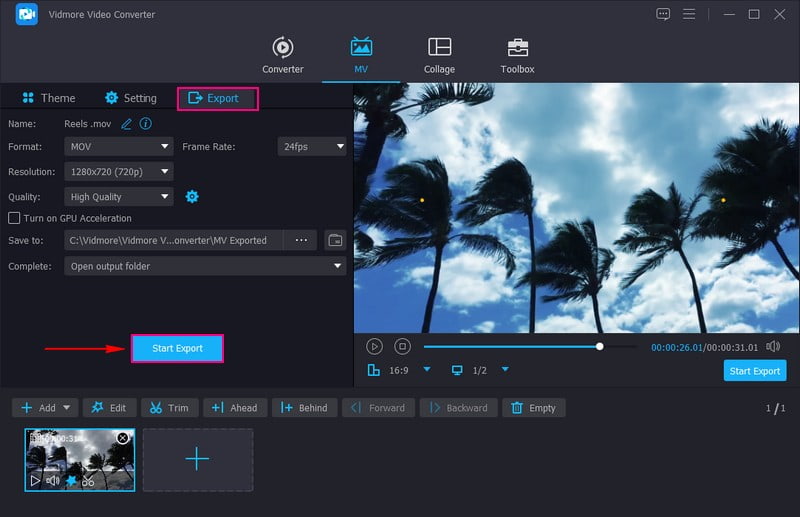Click the Trim button in the toolbar
The image size is (800, 517).
(x=169, y=408)
